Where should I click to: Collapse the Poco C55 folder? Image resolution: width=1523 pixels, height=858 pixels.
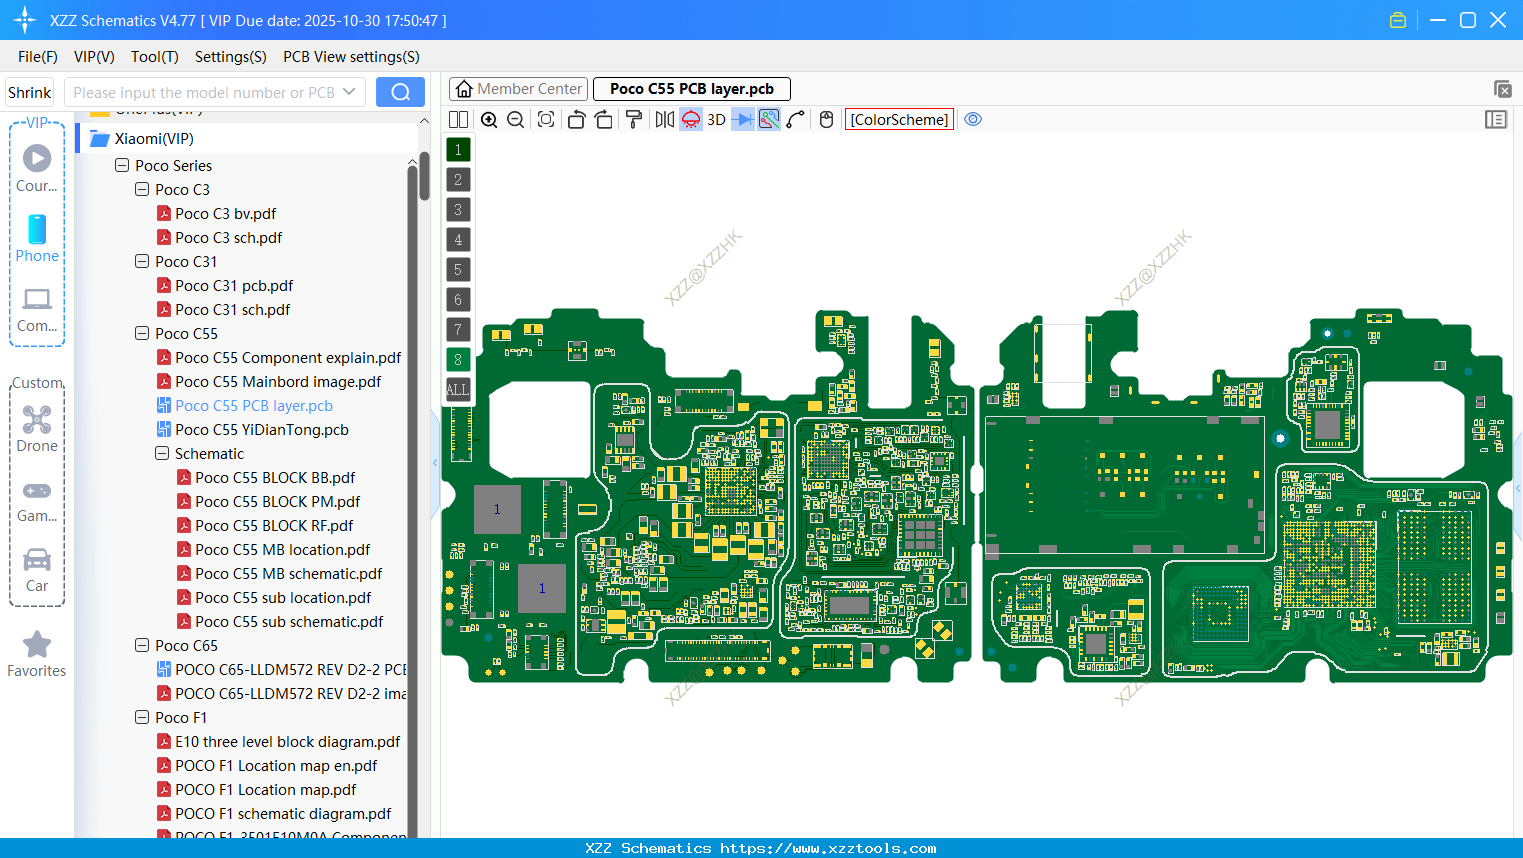coord(141,333)
